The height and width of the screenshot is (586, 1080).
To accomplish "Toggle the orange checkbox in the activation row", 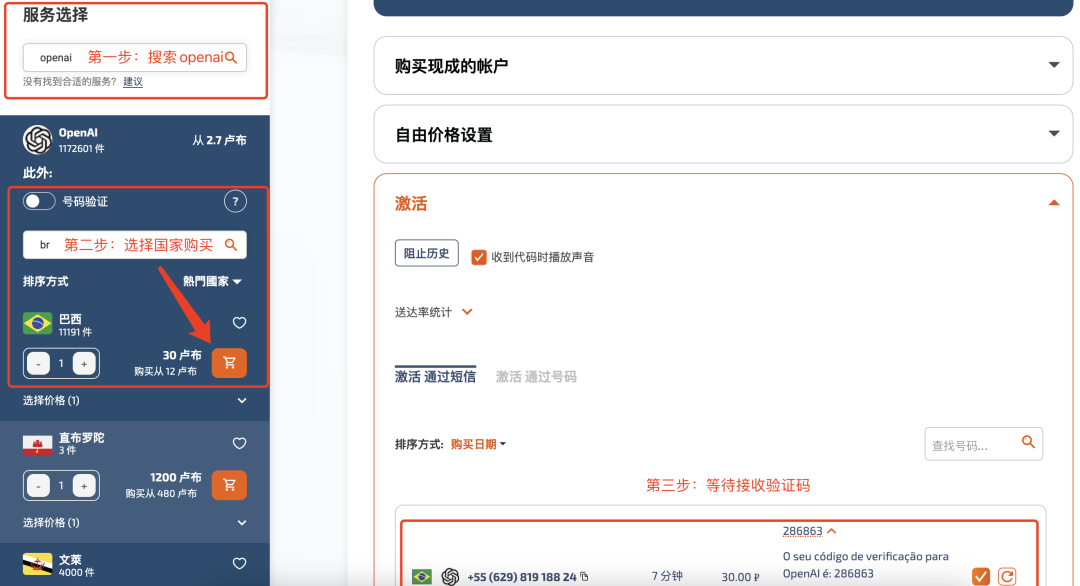I will click(980, 576).
